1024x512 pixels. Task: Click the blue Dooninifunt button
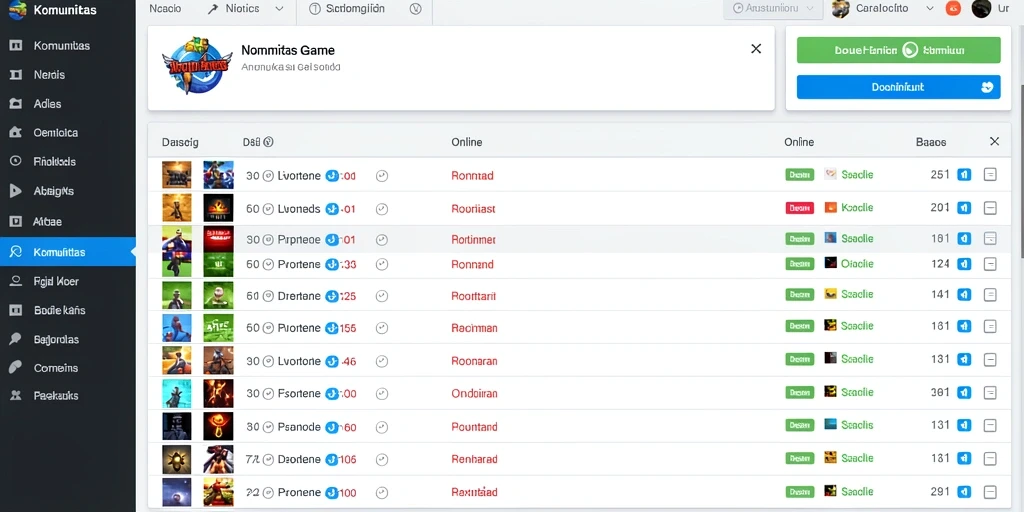coord(898,87)
